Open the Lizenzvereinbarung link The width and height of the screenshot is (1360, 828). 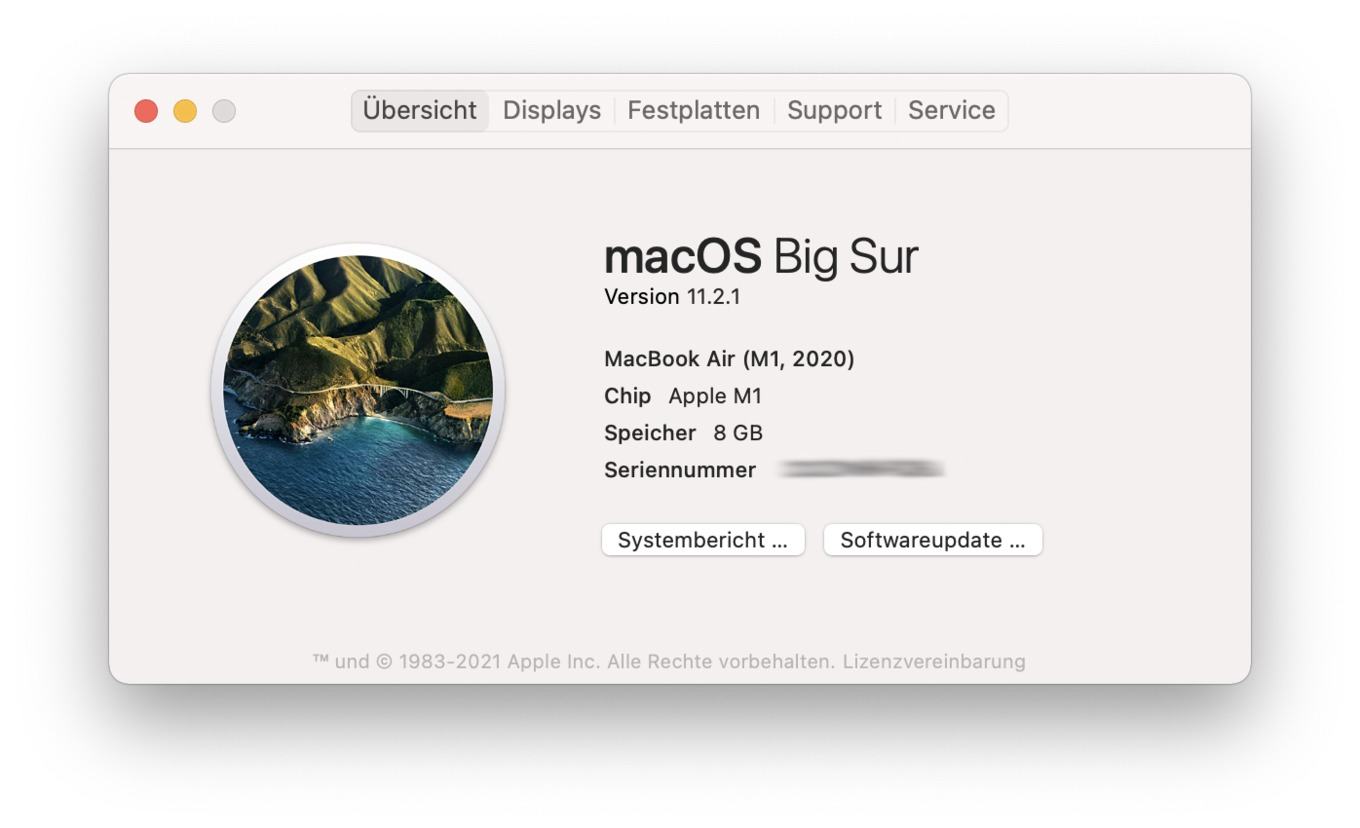click(x=934, y=661)
